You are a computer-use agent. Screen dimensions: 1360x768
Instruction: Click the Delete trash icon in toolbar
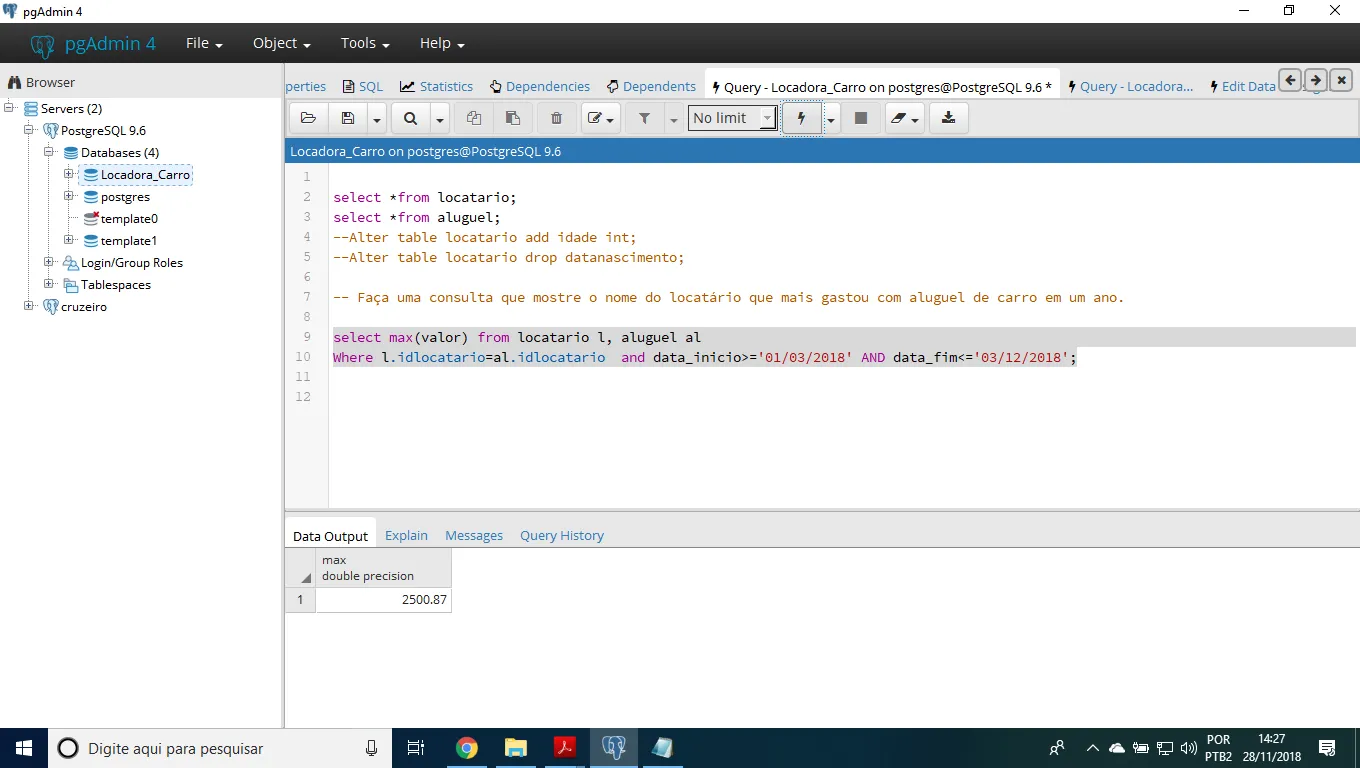556,118
